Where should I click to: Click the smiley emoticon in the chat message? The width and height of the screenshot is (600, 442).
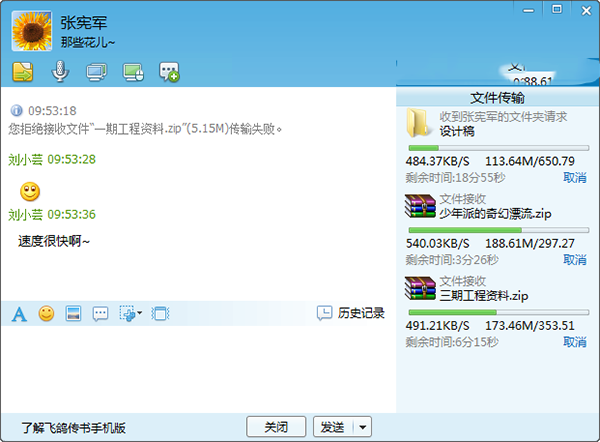point(30,191)
